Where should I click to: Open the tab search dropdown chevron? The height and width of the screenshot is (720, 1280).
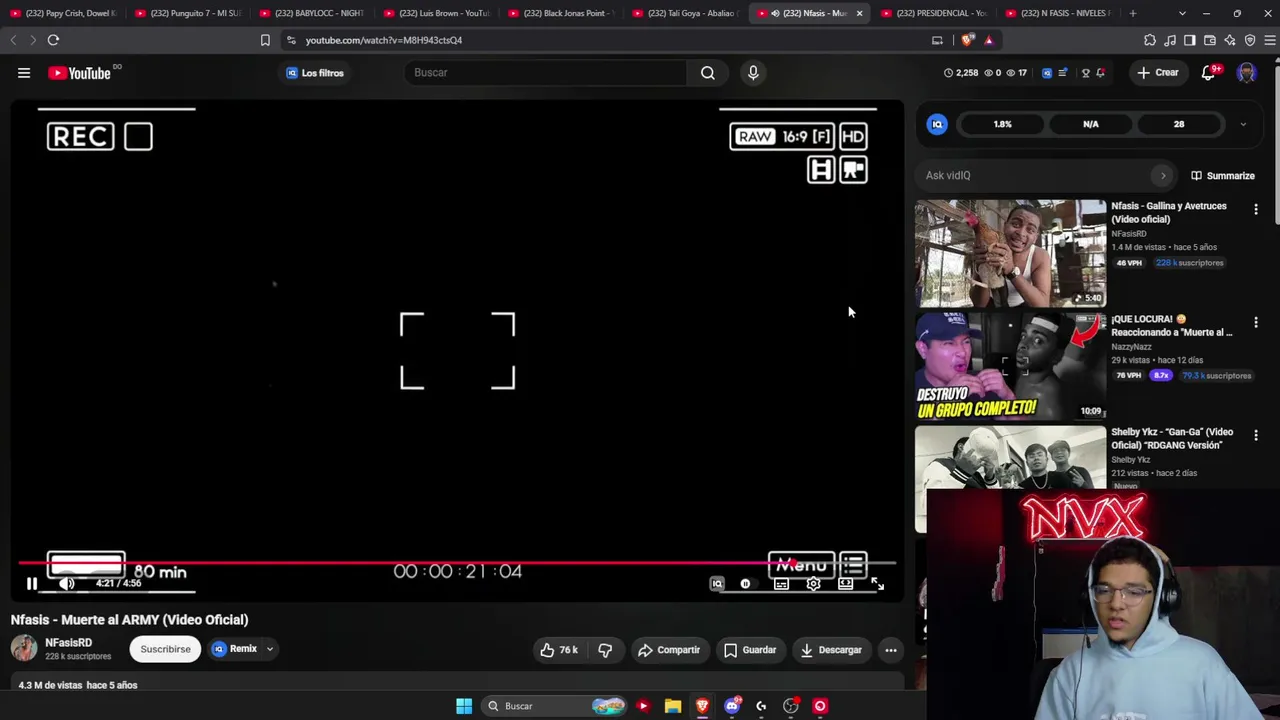point(1182,13)
